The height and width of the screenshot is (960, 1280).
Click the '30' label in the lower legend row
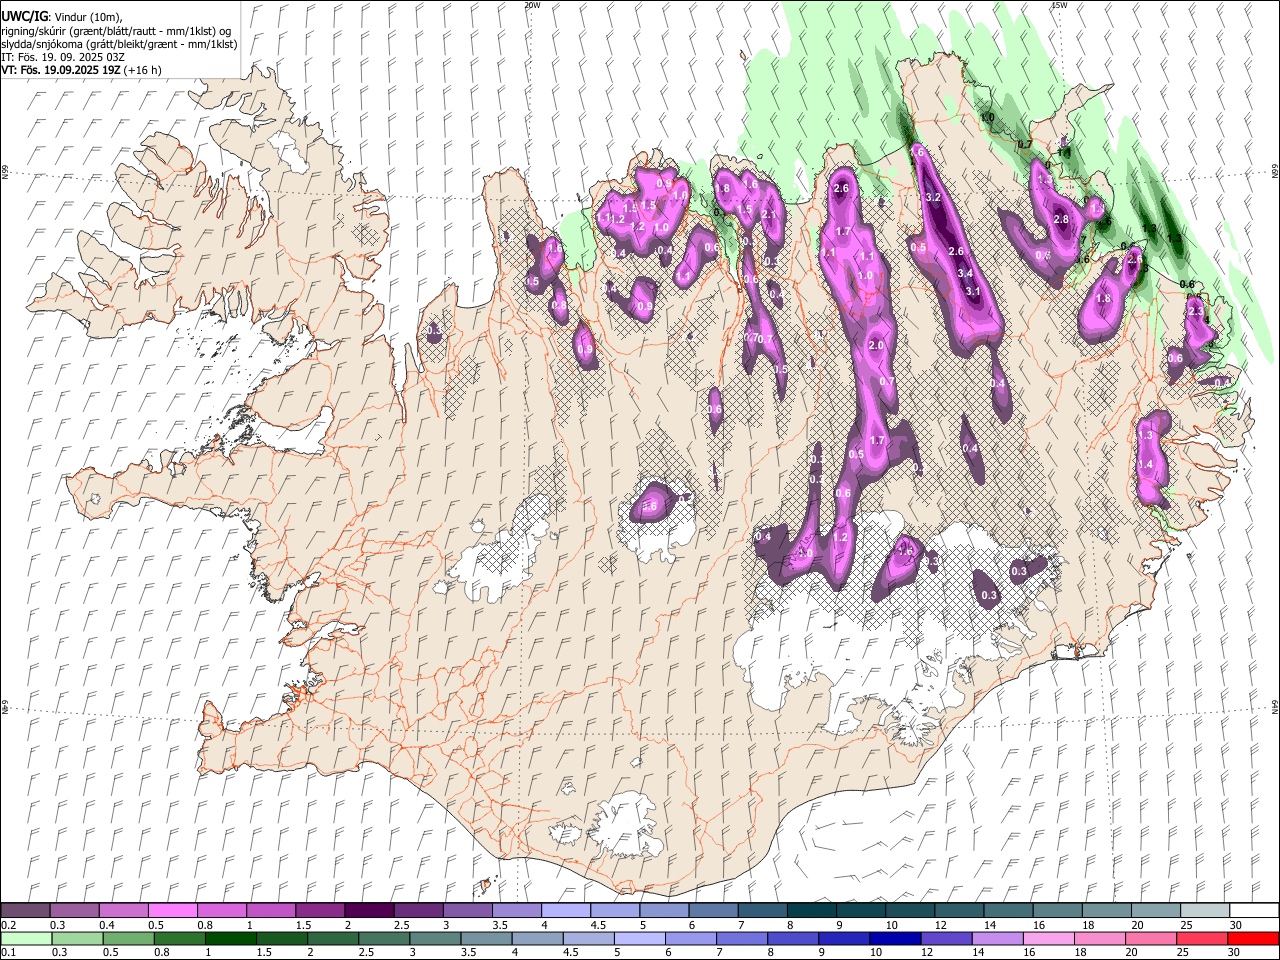click(1233, 952)
